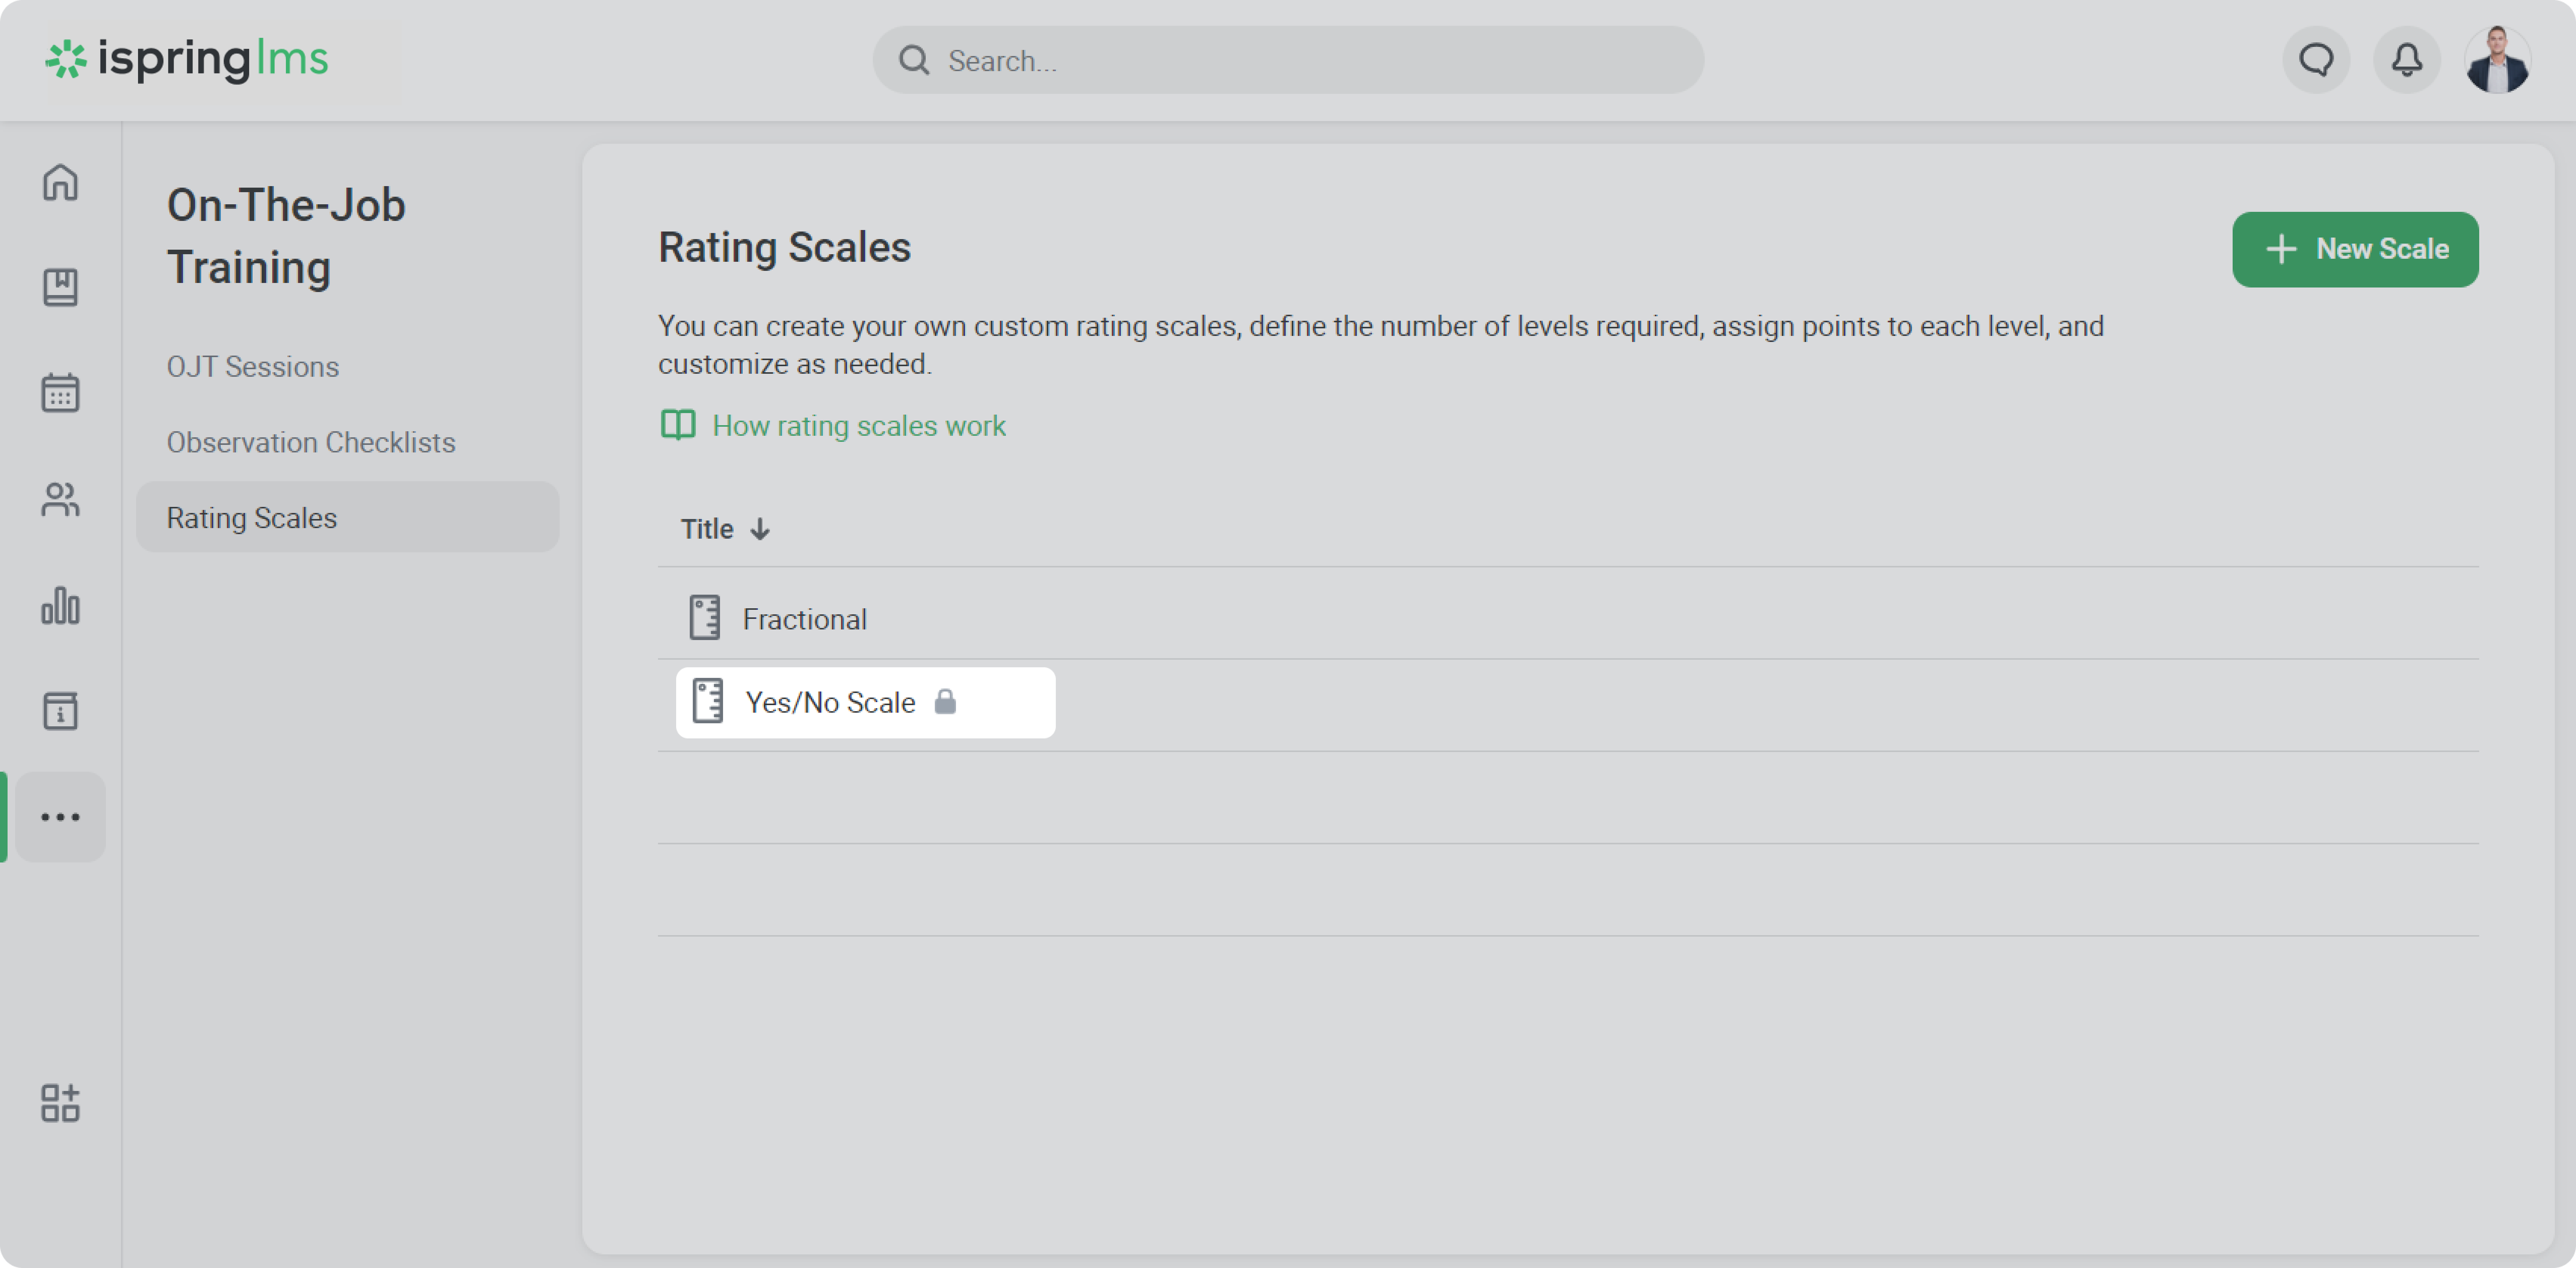This screenshot has width=2576, height=1268.
Task: Sort by the Title column header
Action: [707, 529]
